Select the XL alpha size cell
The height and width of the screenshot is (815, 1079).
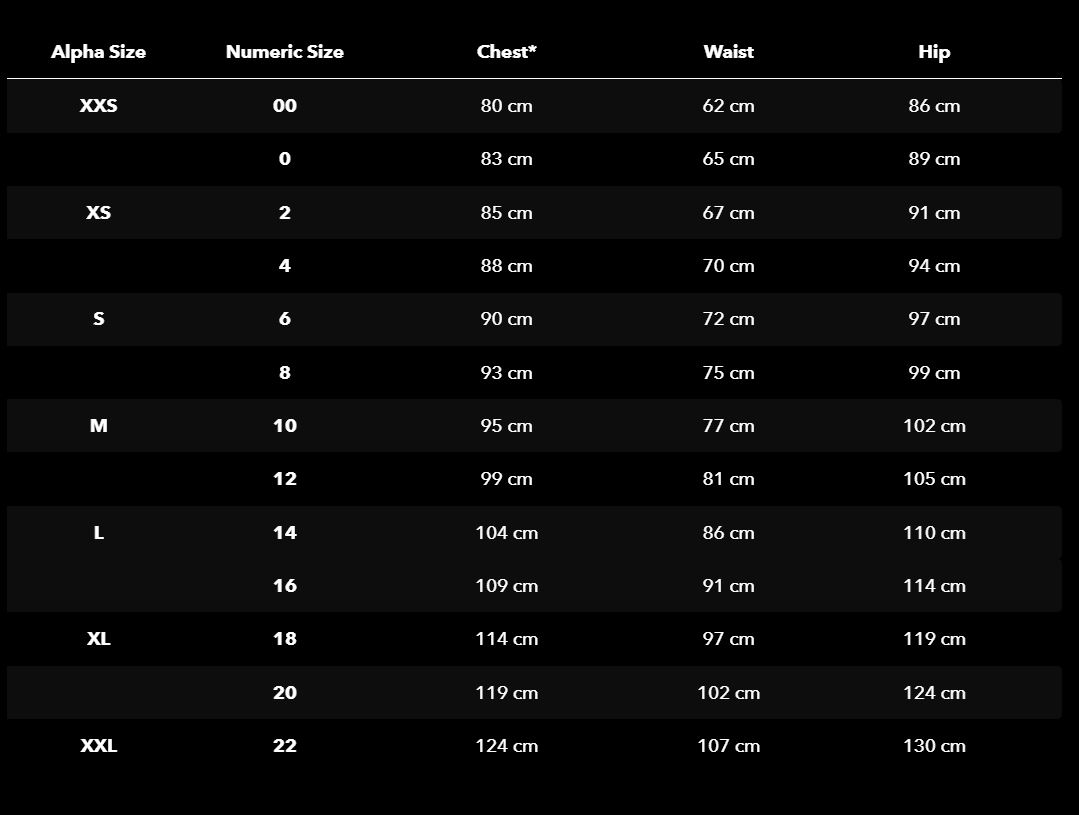click(98, 638)
